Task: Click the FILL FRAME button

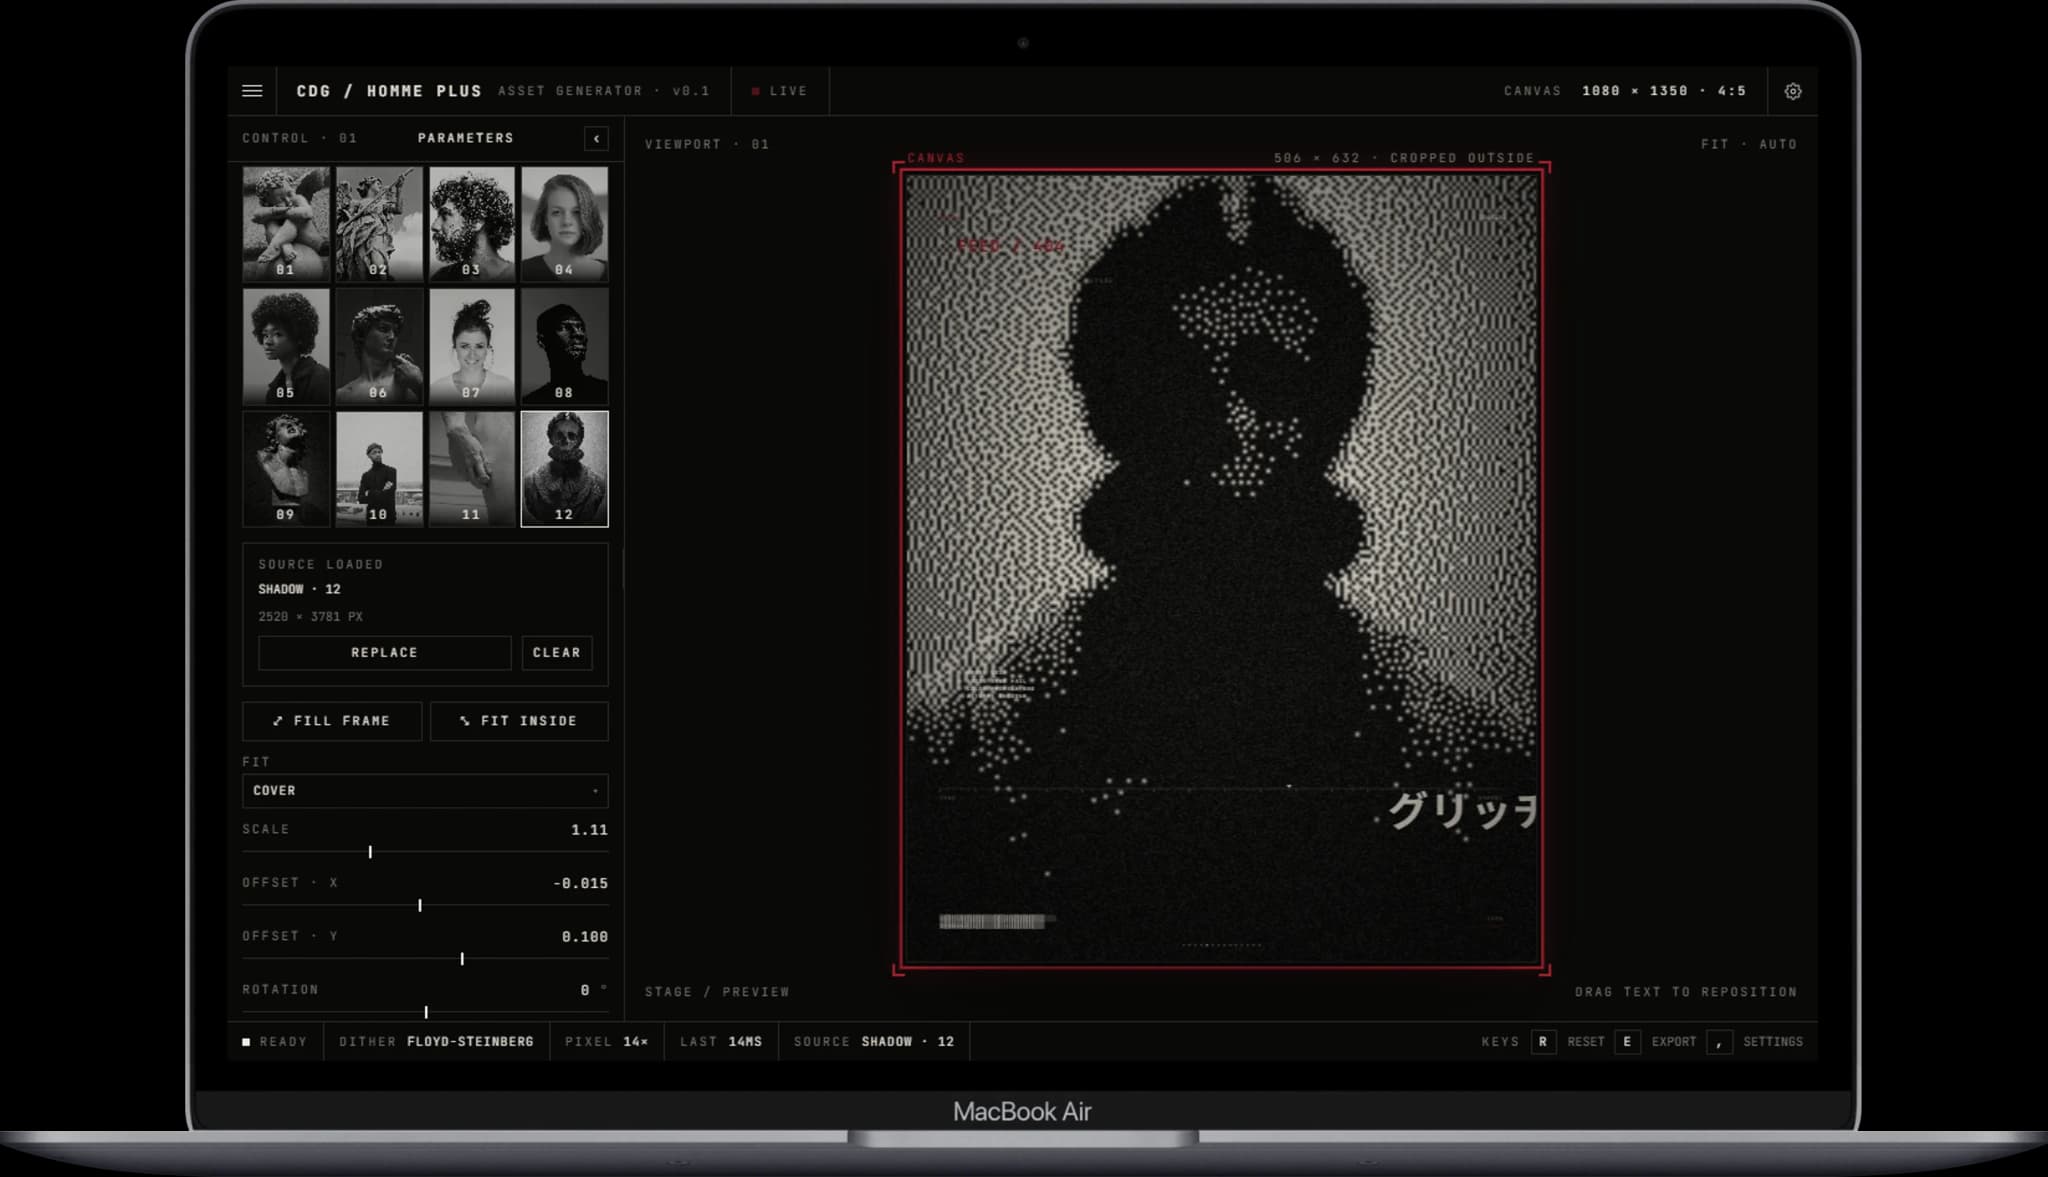Action: [x=332, y=721]
